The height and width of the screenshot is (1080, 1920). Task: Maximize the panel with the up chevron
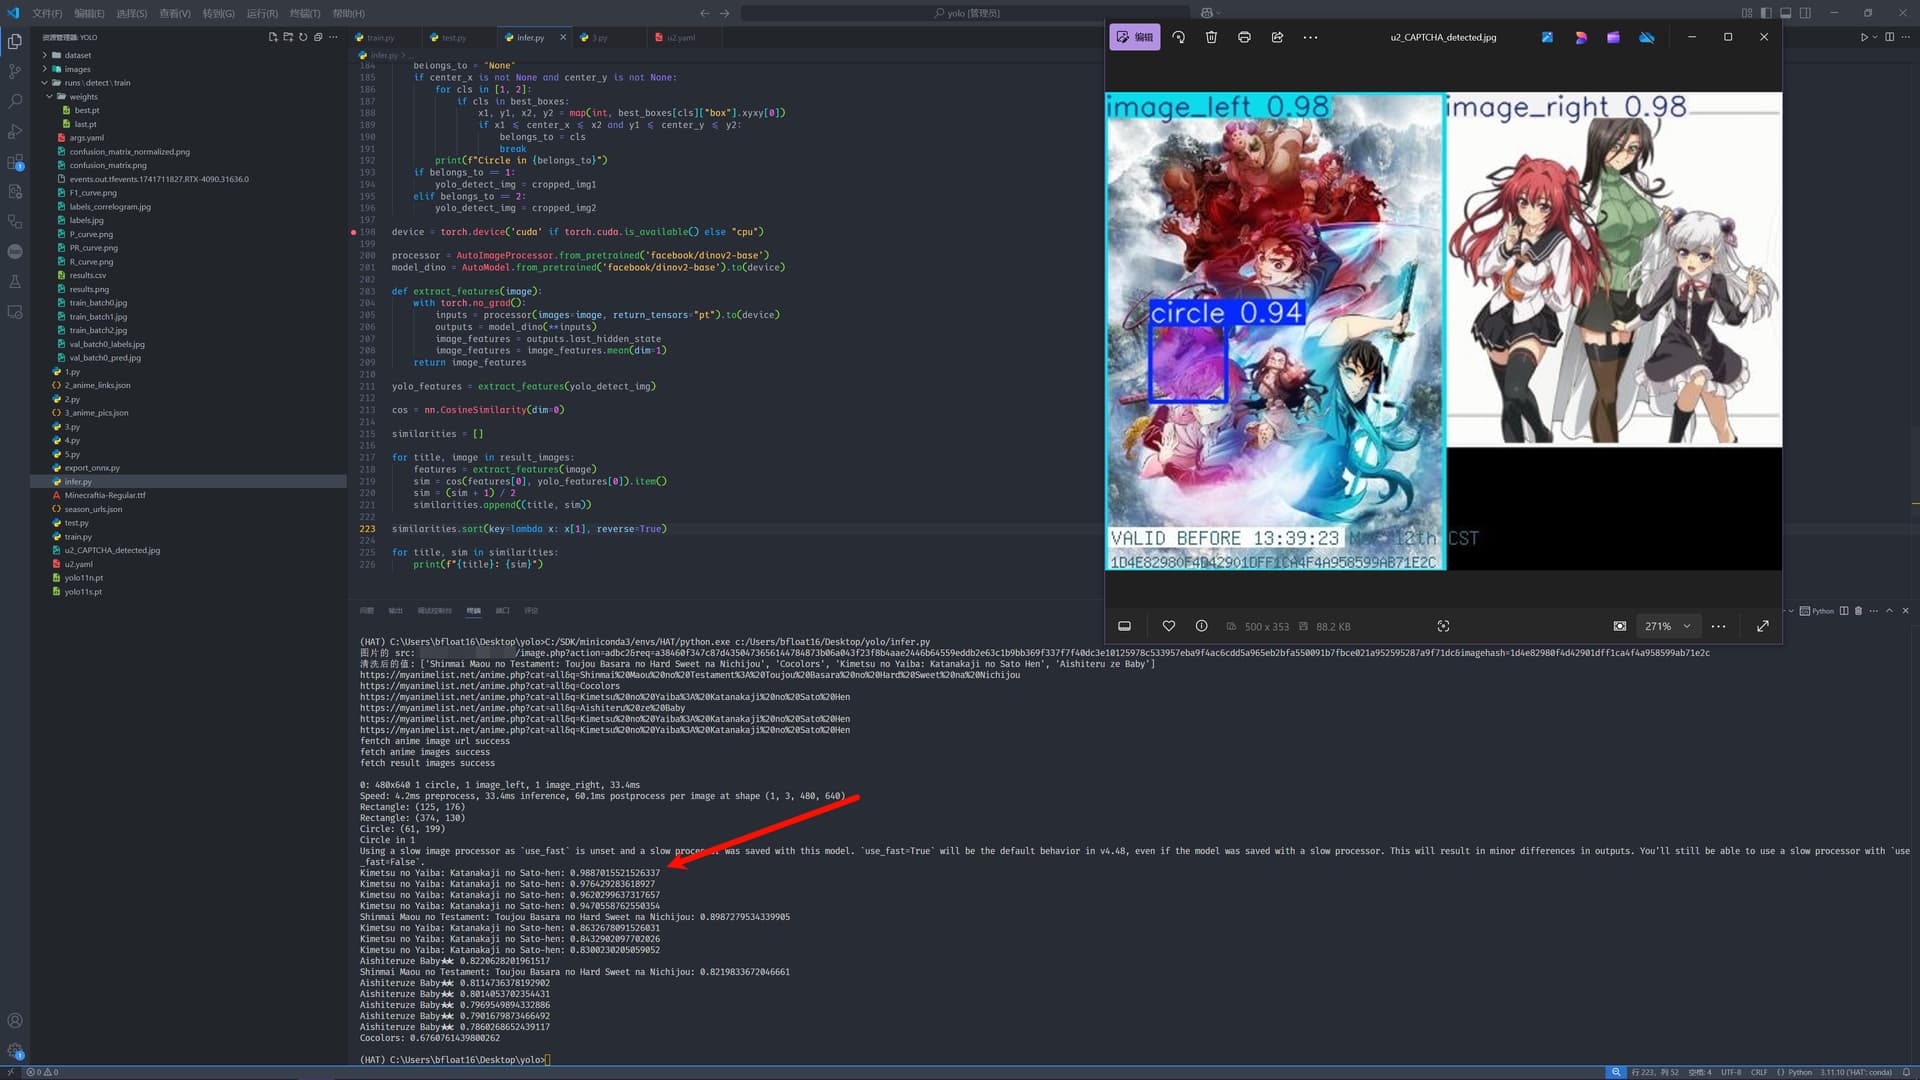coord(1889,611)
